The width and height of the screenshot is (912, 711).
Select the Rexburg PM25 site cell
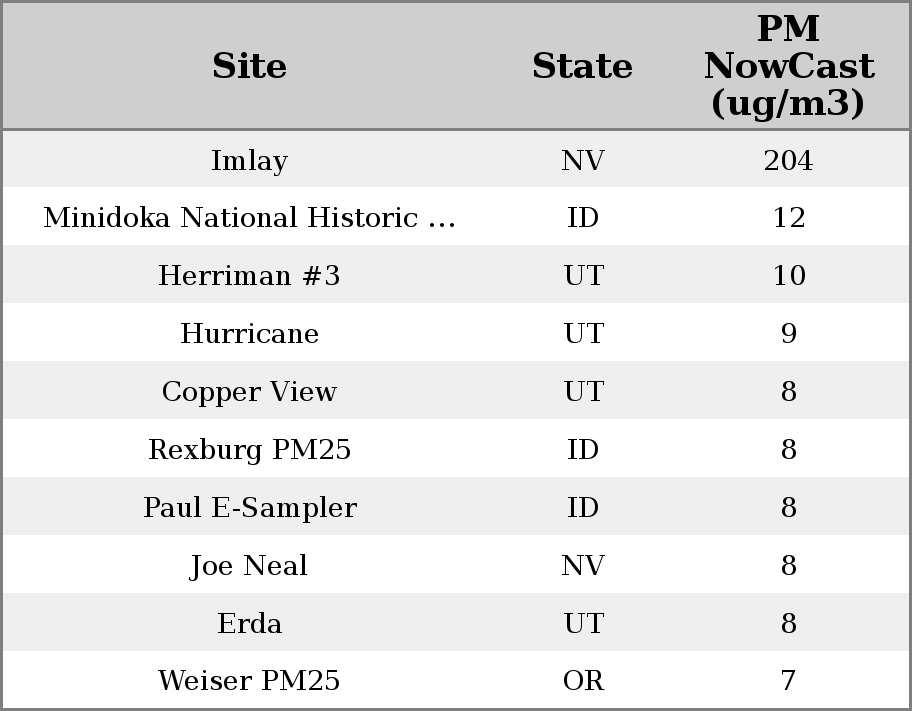249,450
